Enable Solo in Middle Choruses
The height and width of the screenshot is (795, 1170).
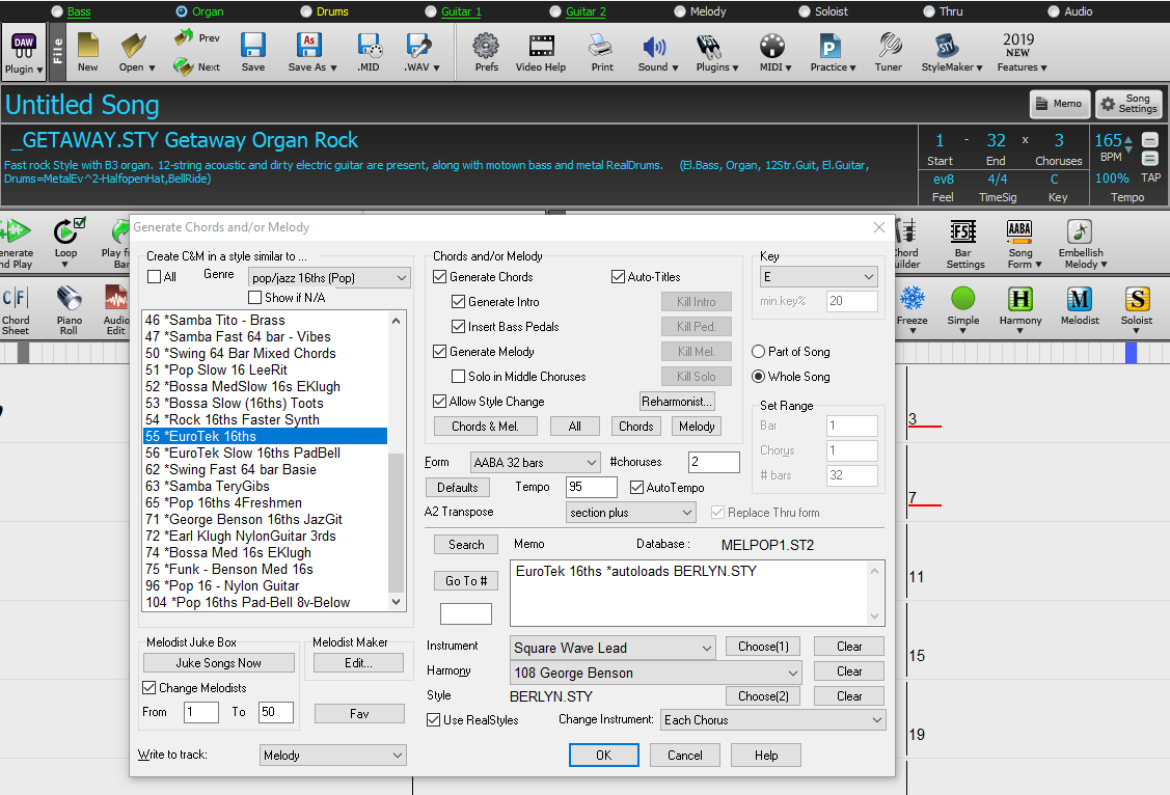[458, 376]
